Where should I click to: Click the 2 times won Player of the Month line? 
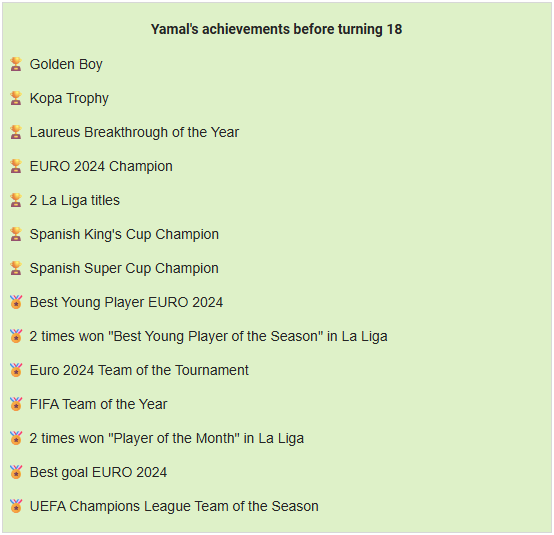[x=167, y=438]
